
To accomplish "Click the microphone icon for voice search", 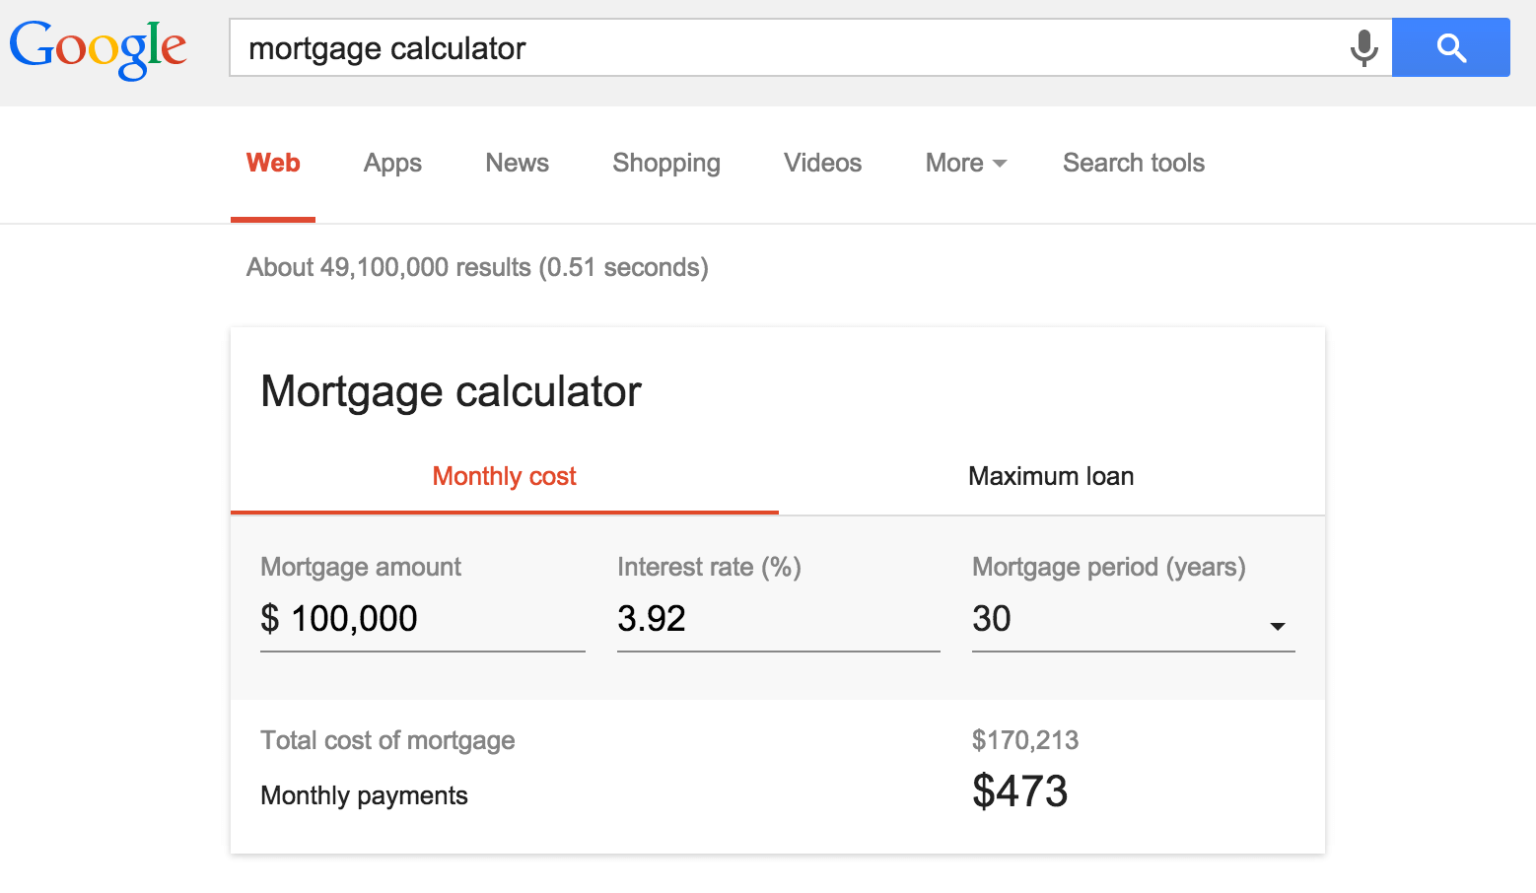I will (1363, 47).
